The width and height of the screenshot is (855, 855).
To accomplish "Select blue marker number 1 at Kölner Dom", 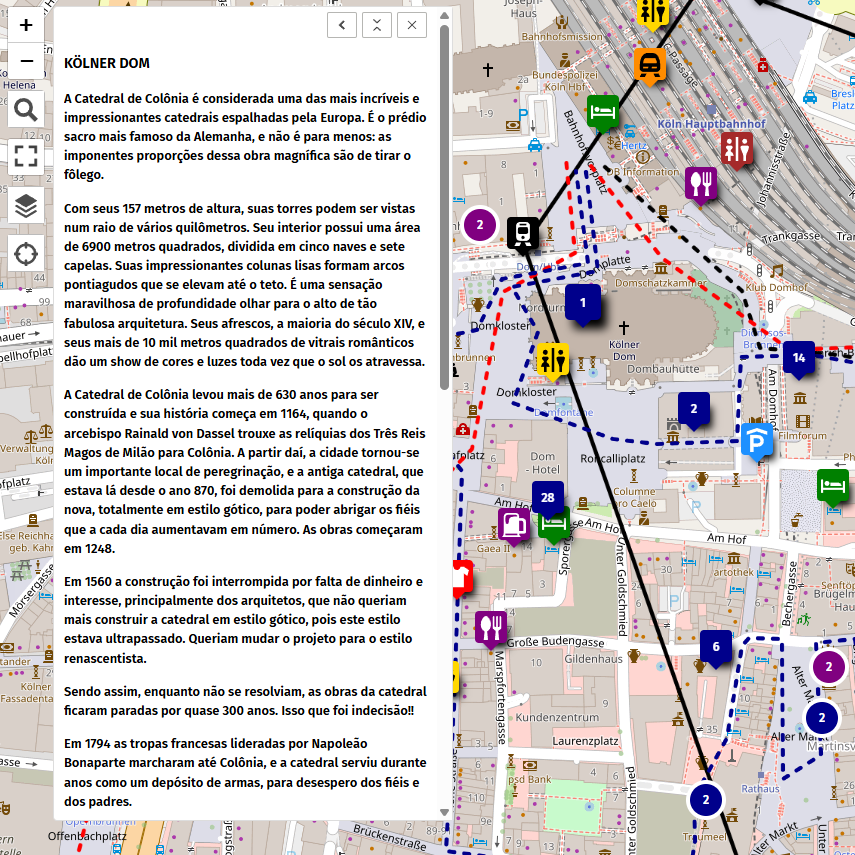I will click(583, 302).
